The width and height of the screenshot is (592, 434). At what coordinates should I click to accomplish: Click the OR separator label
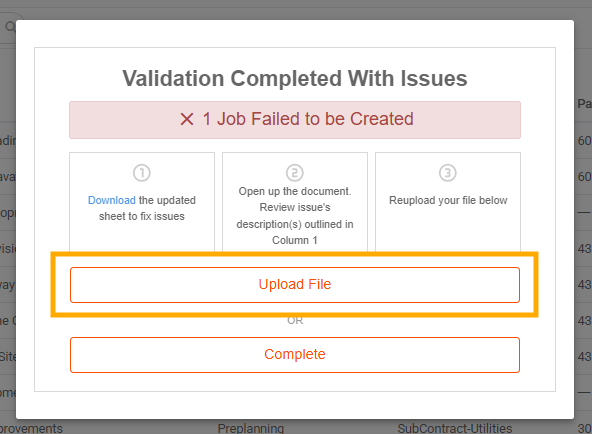point(295,321)
